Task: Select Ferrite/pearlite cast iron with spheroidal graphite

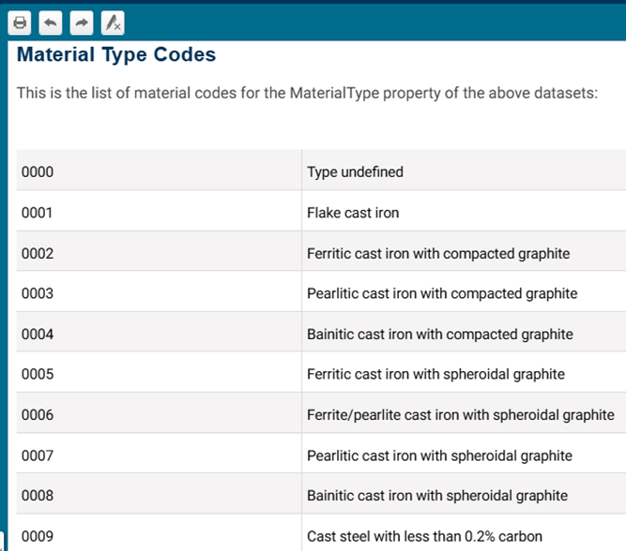Action: pyautogui.click(x=460, y=415)
